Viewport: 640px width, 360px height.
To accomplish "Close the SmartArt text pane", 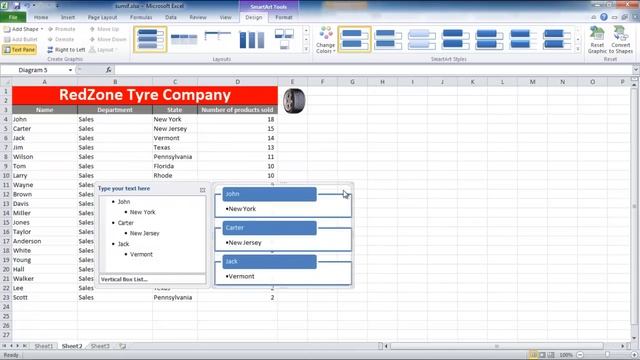I will pyautogui.click(x=202, y=190).
